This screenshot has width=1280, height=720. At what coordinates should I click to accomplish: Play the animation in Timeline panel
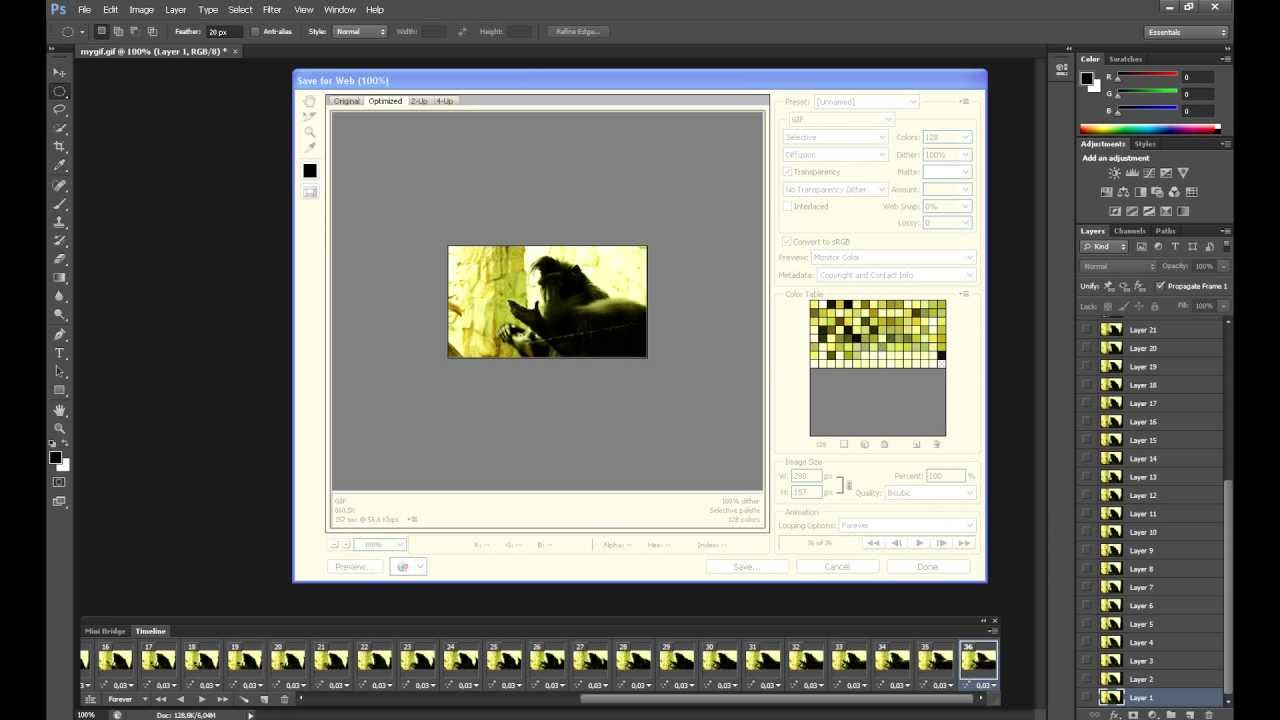tap(202, 699)
